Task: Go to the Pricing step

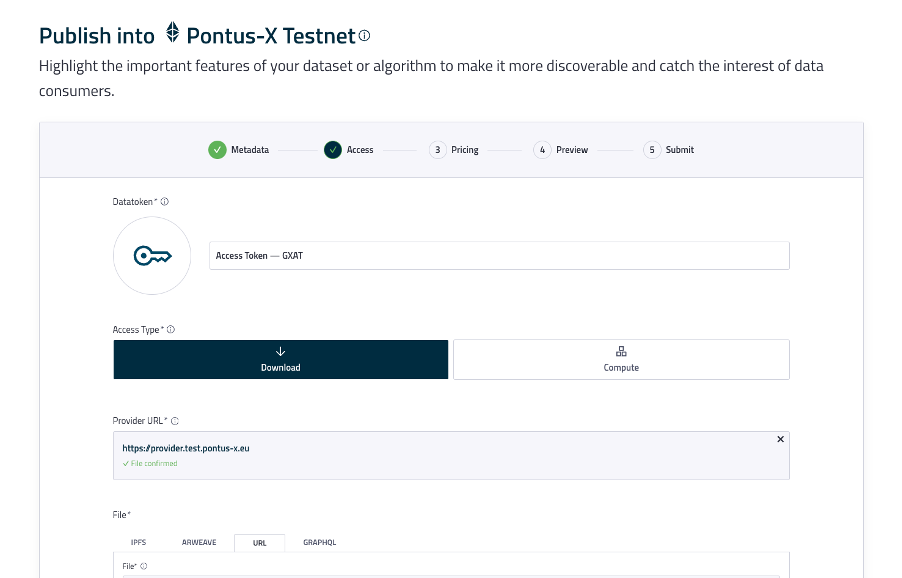Action: click(x=454, y=150)
